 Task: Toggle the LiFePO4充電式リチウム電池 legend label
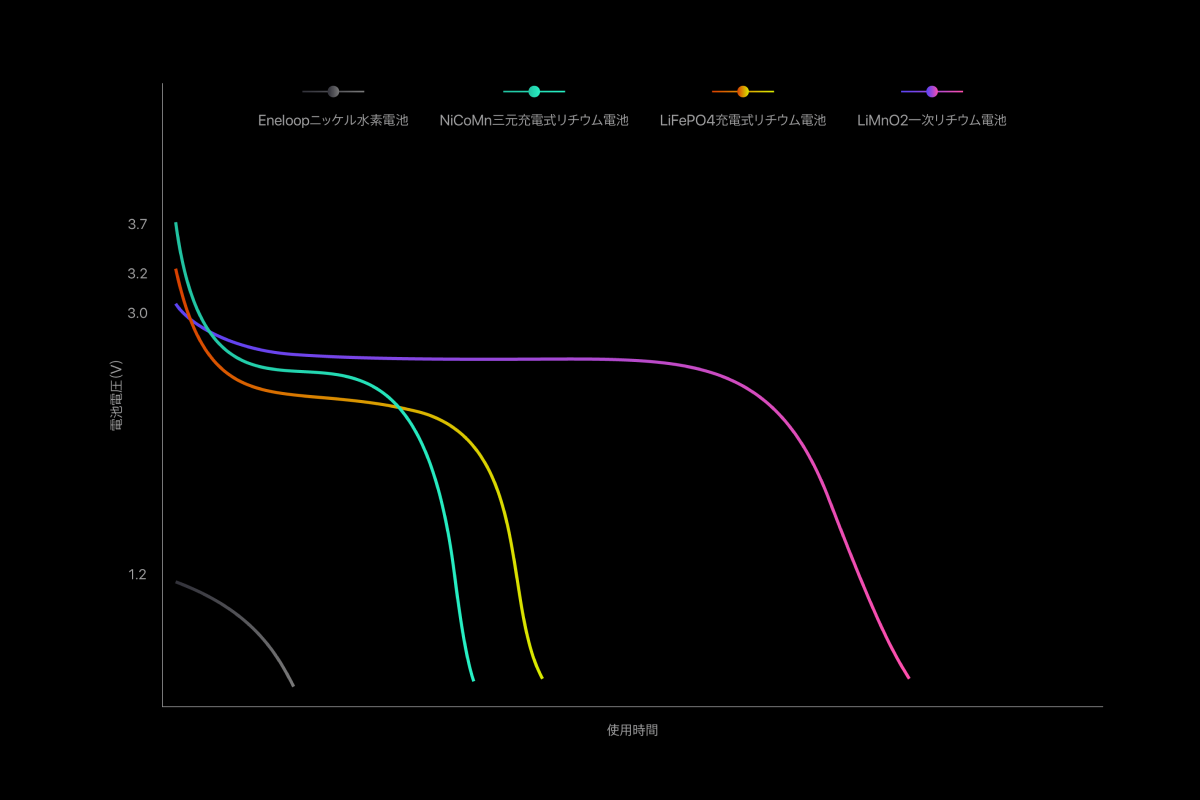[x=743, y=121]
